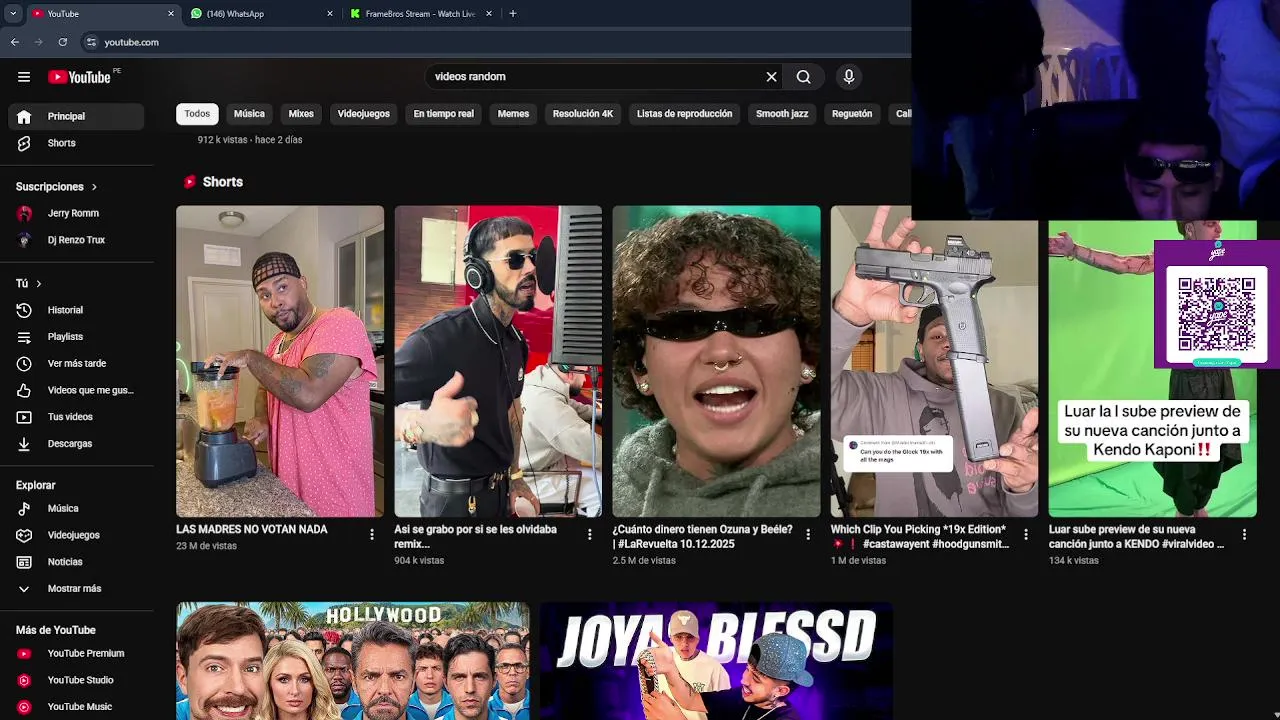Select the Videojuegos filter chip

click(x=364, y=114)
